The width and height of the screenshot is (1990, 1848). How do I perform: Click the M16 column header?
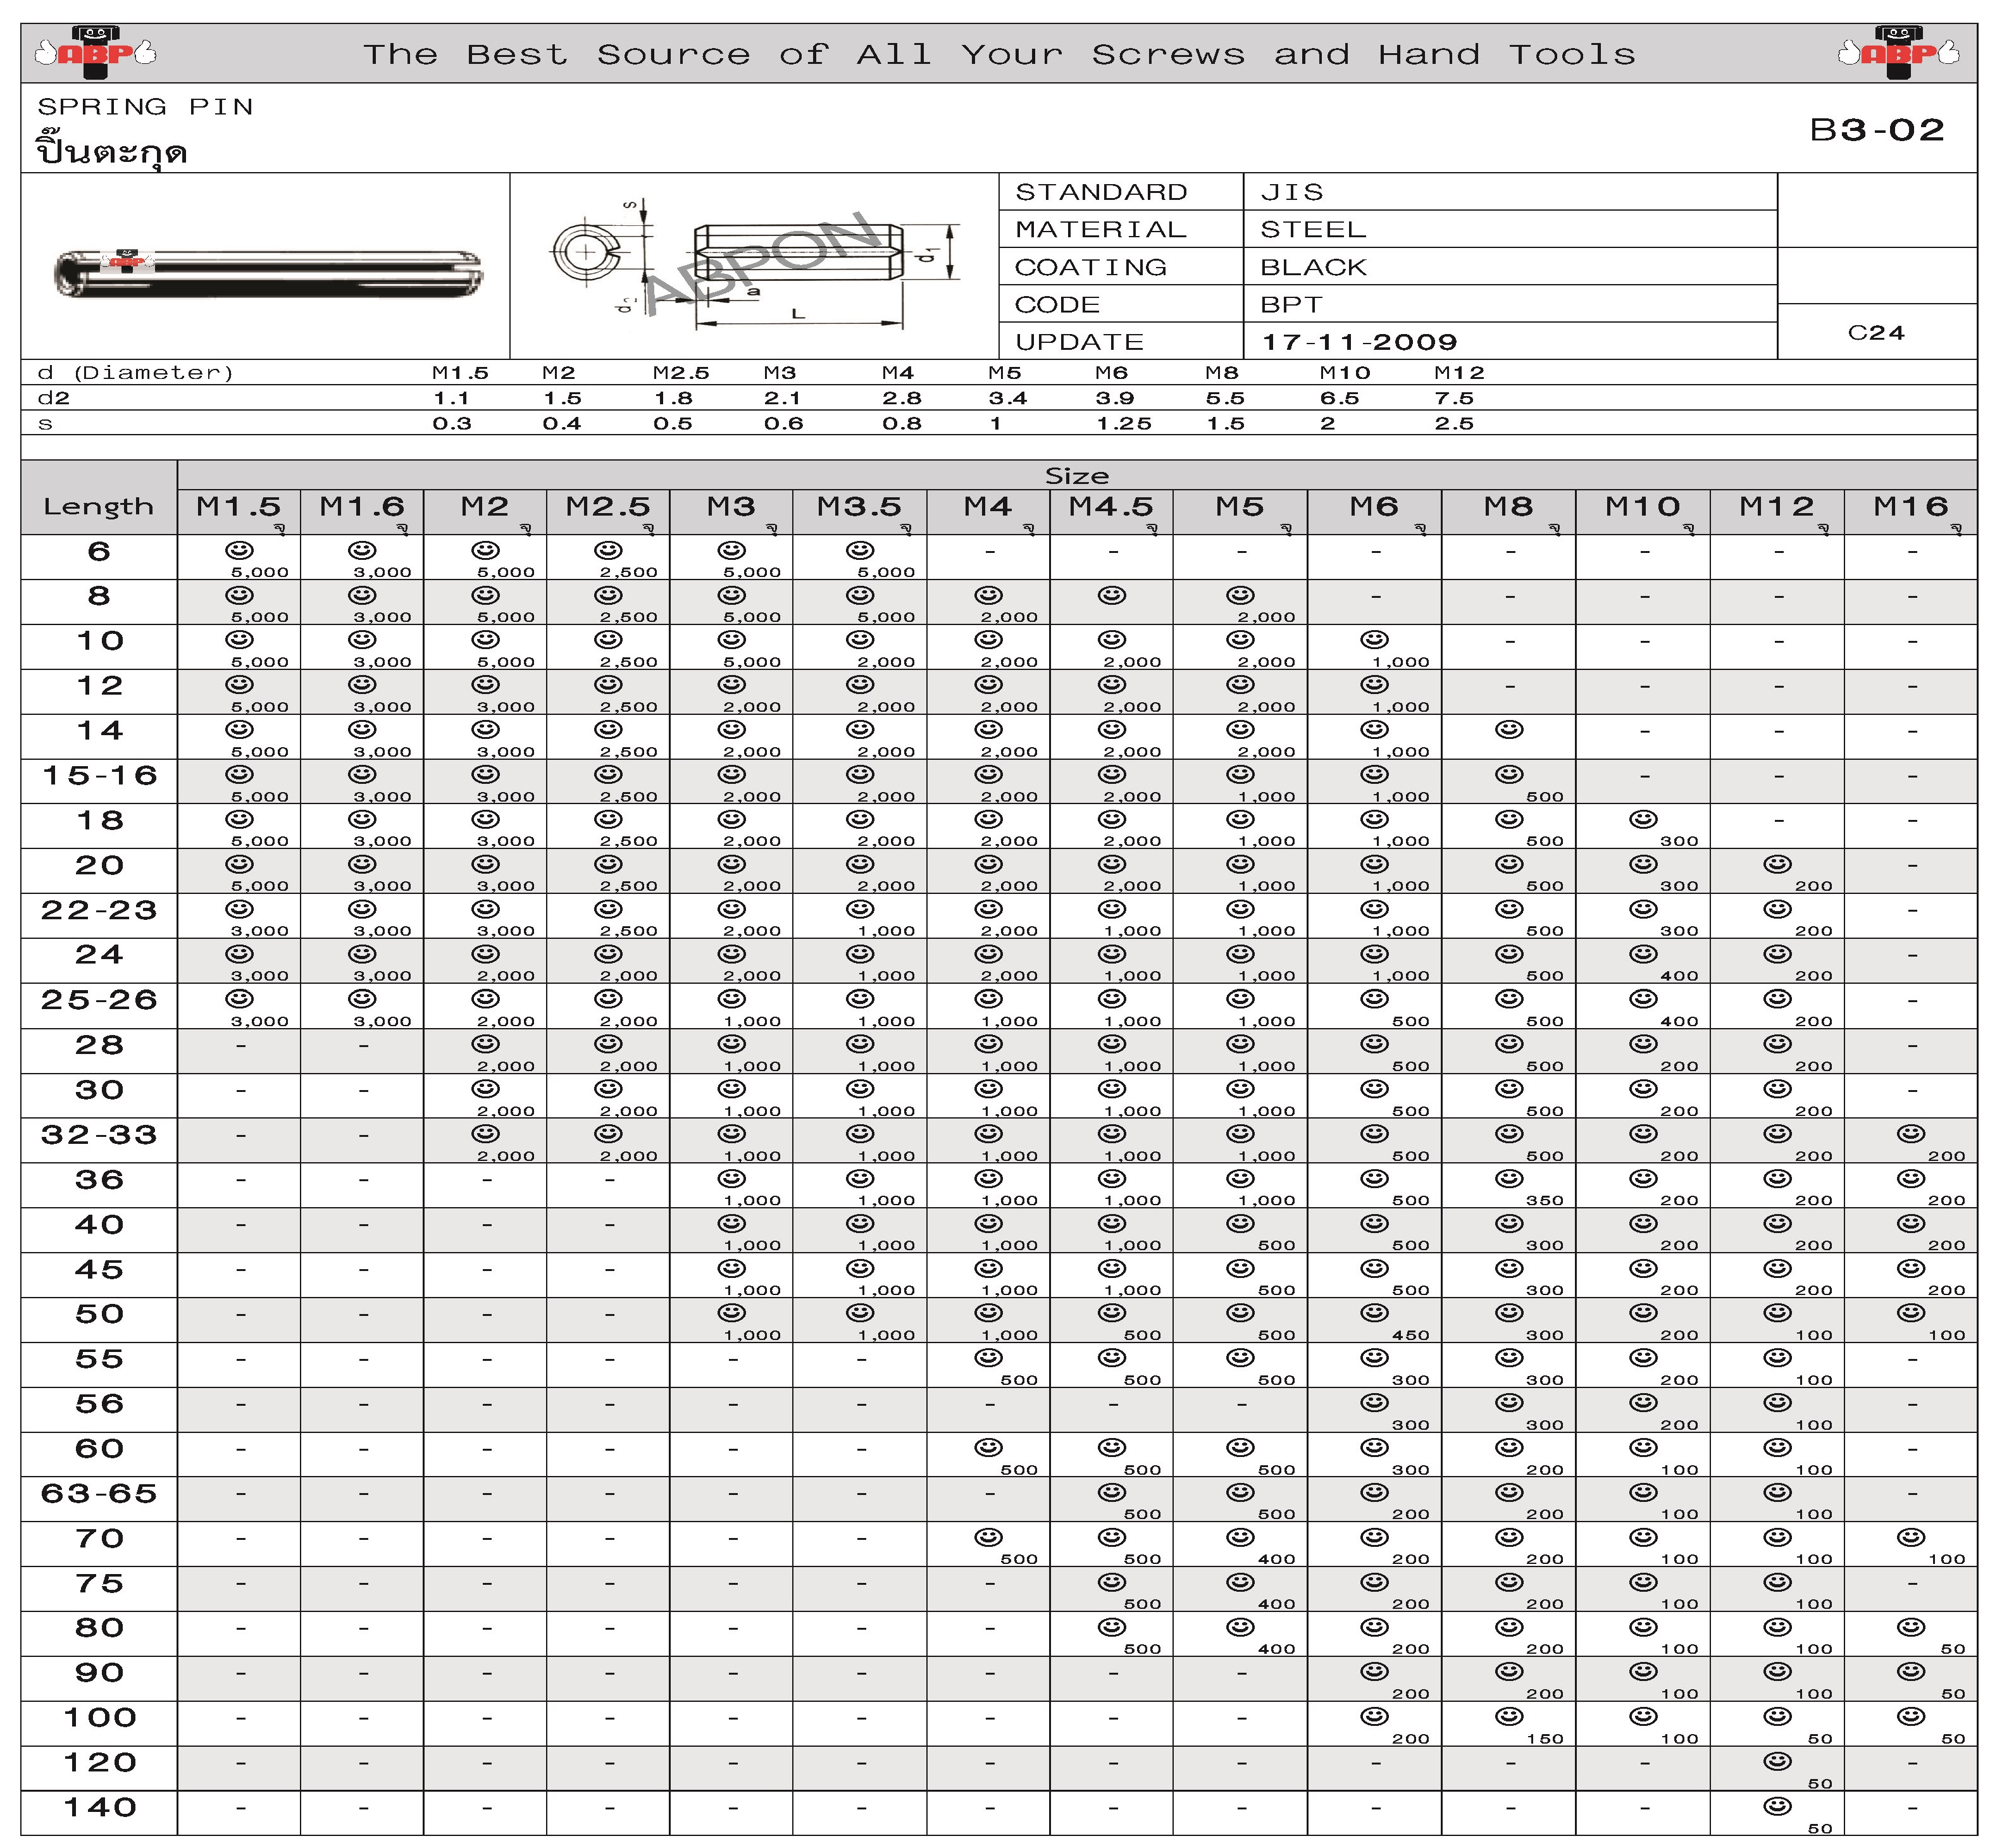click(1911, 506)
